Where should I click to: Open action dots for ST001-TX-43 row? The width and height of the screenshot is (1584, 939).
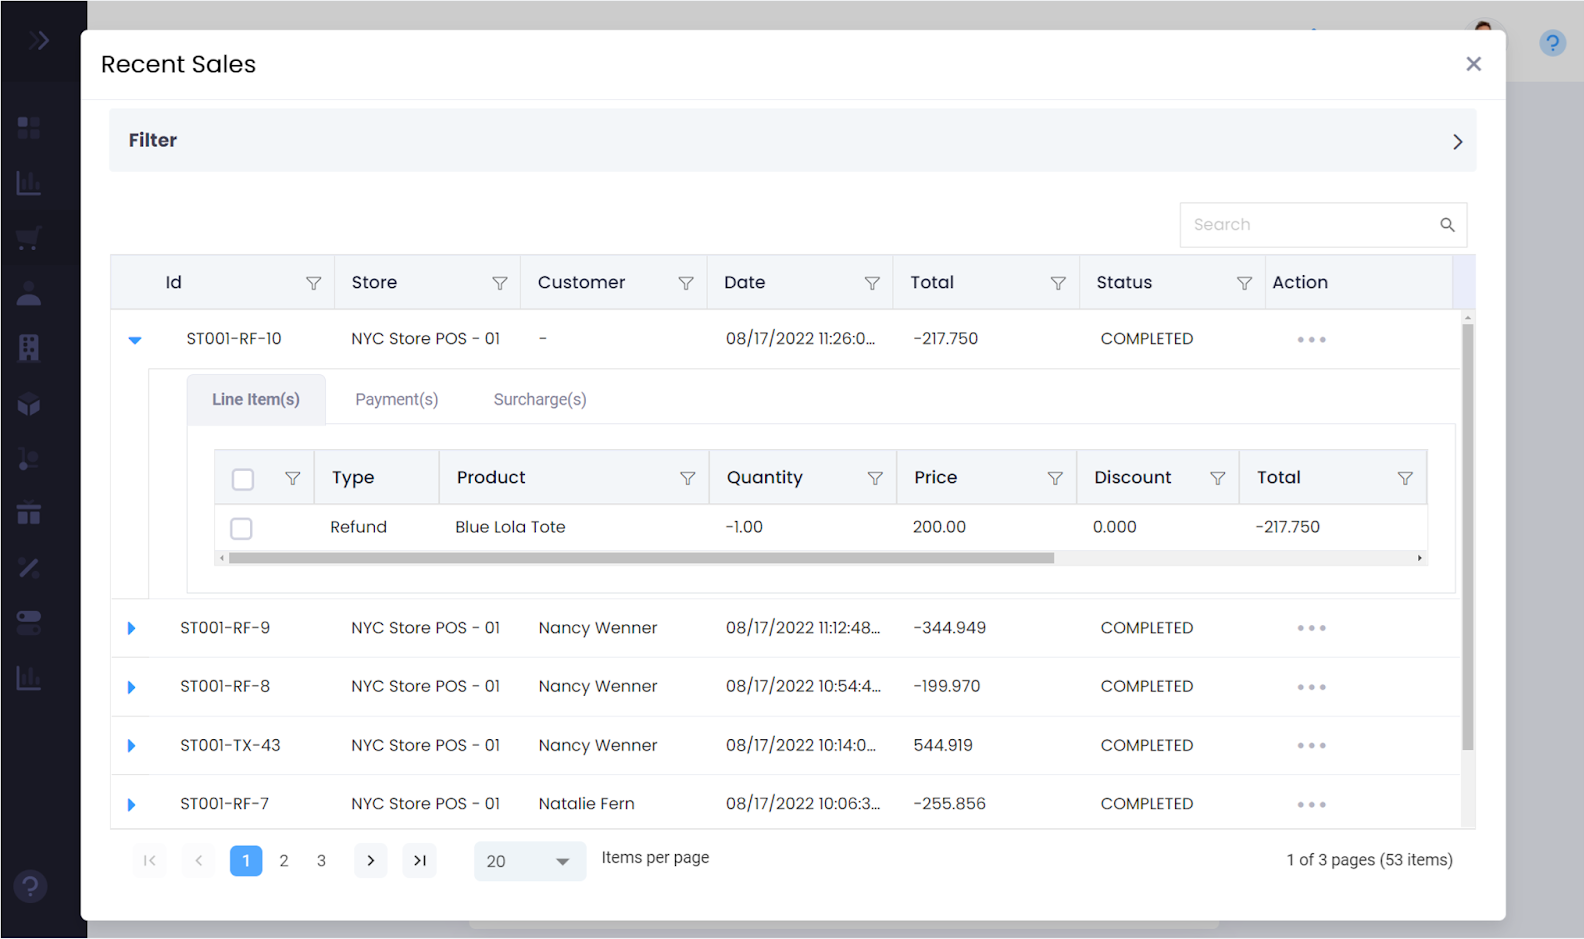tap(1311, 746)
